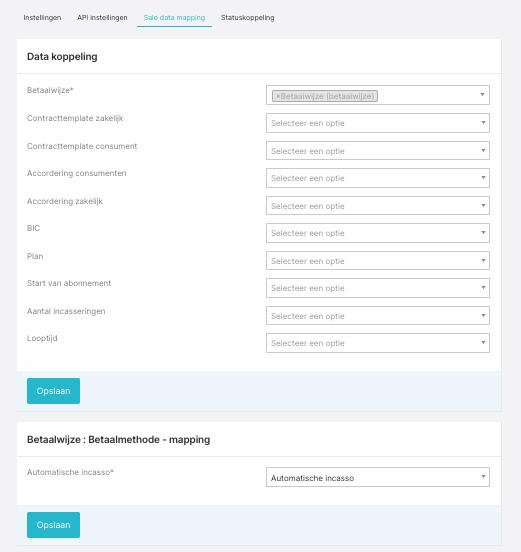Click the Data koppeling heading

62,57
